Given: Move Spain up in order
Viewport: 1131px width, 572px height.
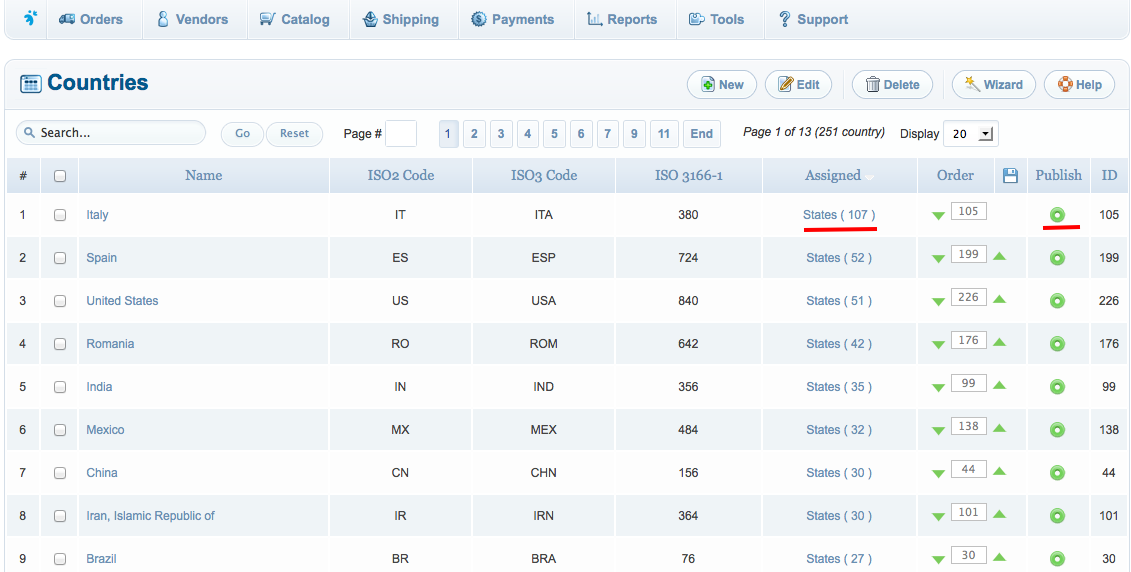Looking at the screenshot, I should (x=999, y=256).
